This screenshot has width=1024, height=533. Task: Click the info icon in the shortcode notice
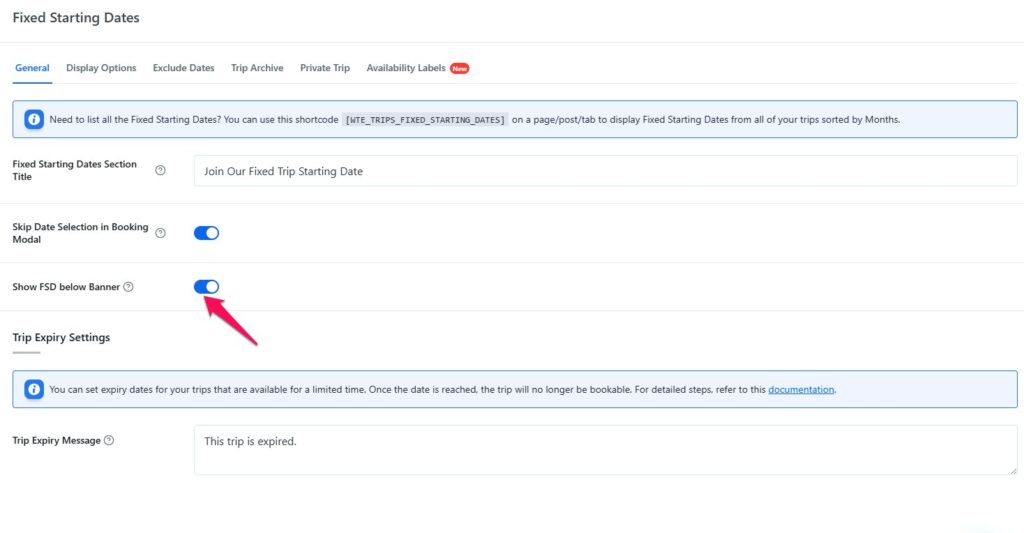pos(34,119)
